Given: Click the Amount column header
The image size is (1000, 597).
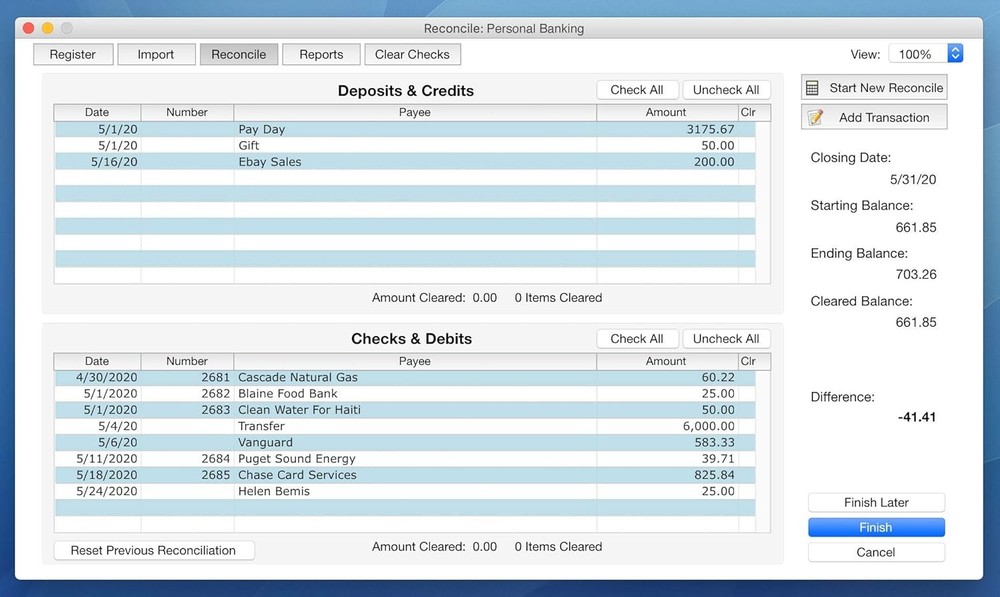Looking at the screenshot, I should pyautogui.click(x=665, y=361).
